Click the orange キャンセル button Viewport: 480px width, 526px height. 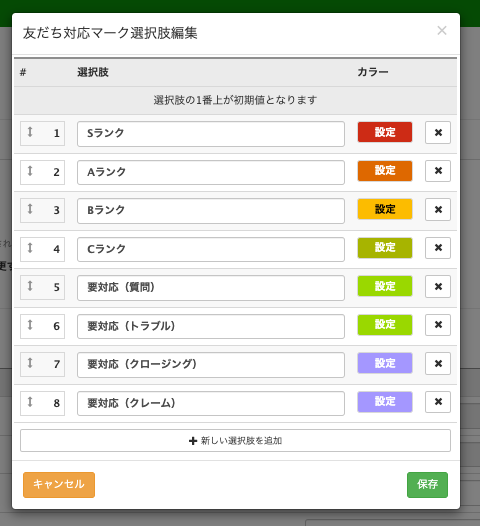(x=59, y=485)
